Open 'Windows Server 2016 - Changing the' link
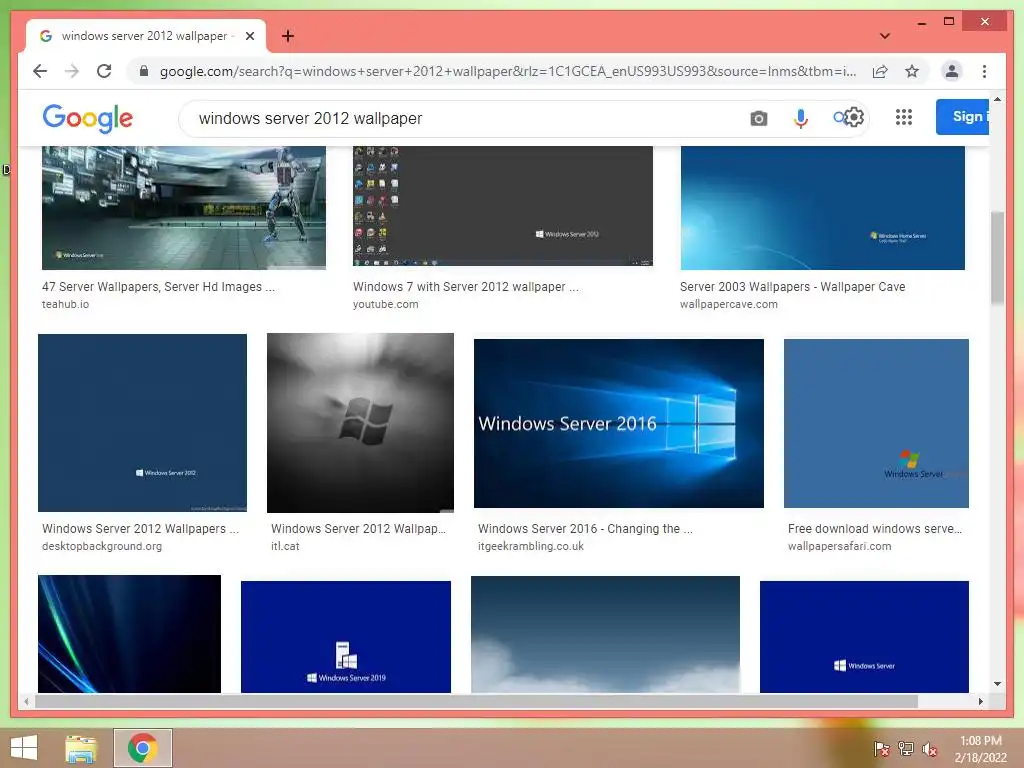 pos(585,529)
